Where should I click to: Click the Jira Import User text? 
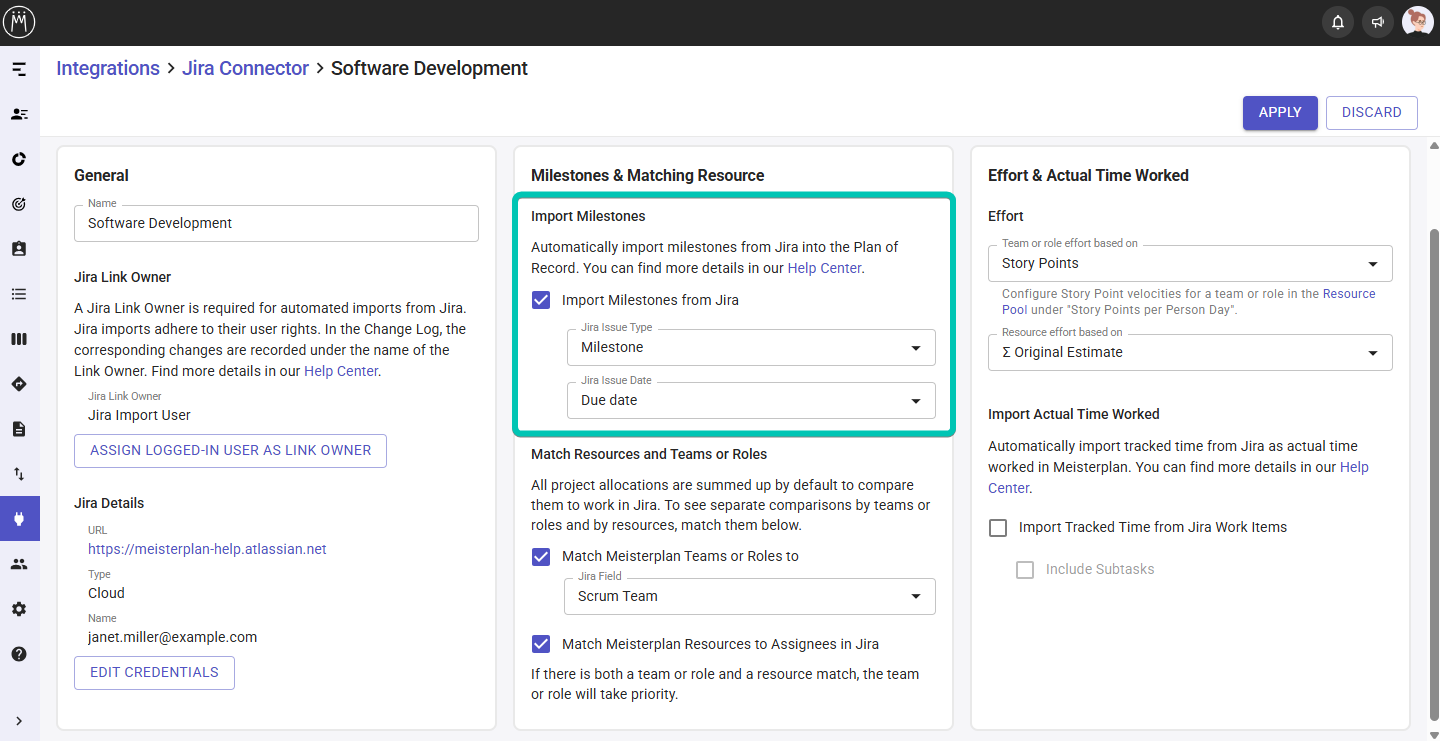(139, 415)
